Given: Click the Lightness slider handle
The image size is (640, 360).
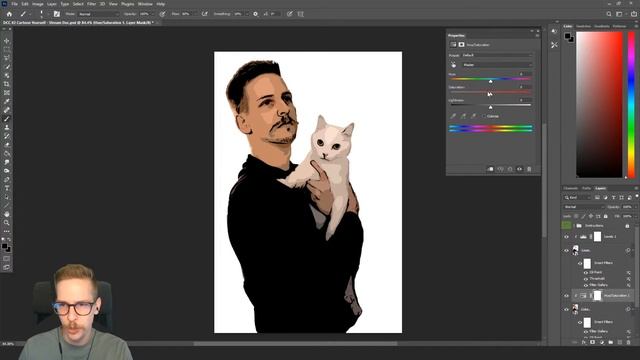Looking at the screenshot, I should [x=491, y=107].
